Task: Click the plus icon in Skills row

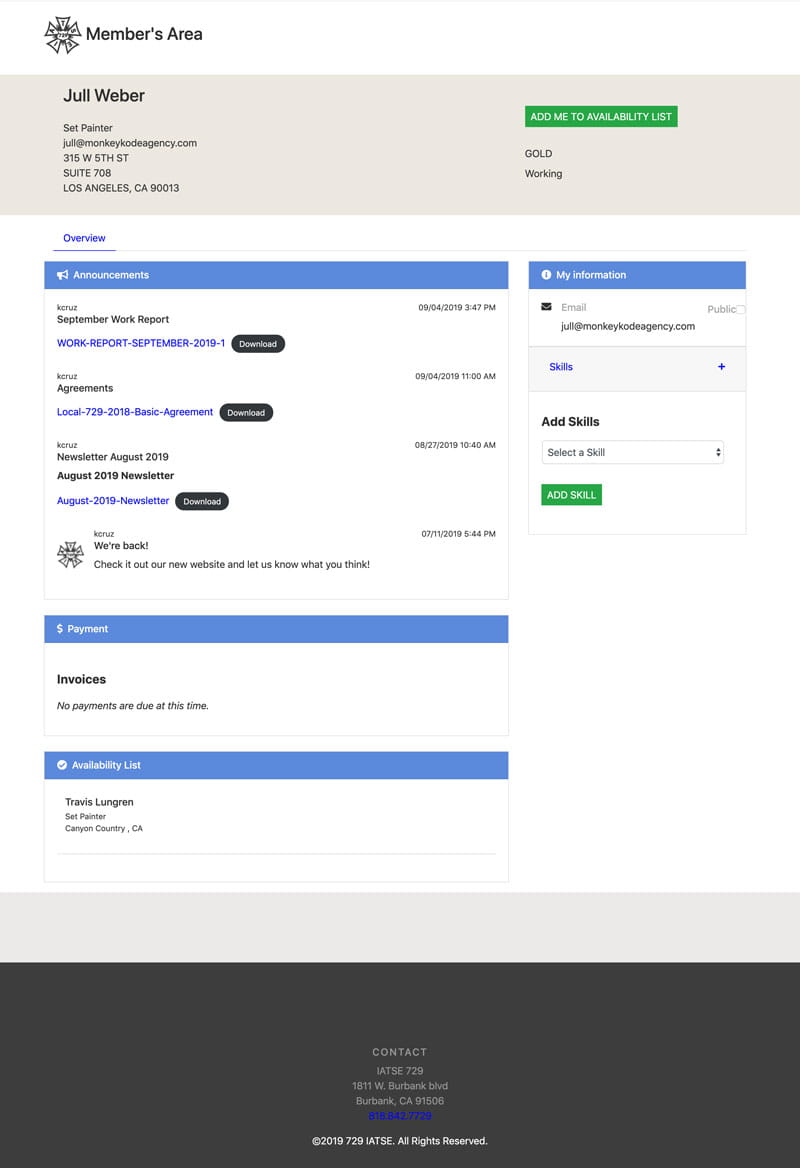Action: point(721,367)
